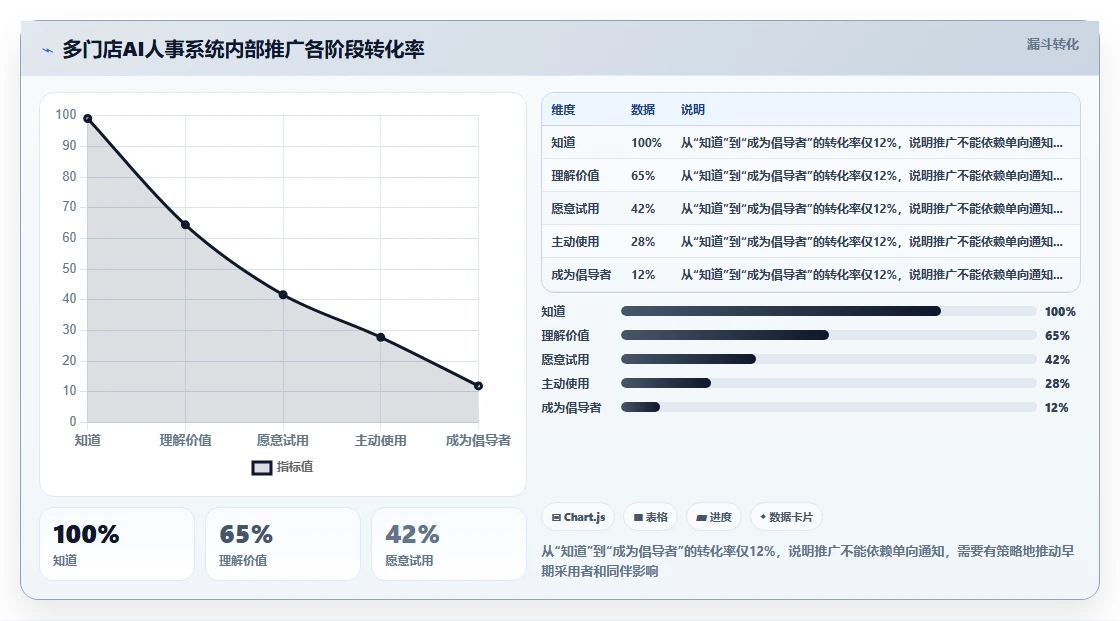Click the icon inside the 表格 chip
This screenshot has height=621, width=1120.
(x=638, y=517)
